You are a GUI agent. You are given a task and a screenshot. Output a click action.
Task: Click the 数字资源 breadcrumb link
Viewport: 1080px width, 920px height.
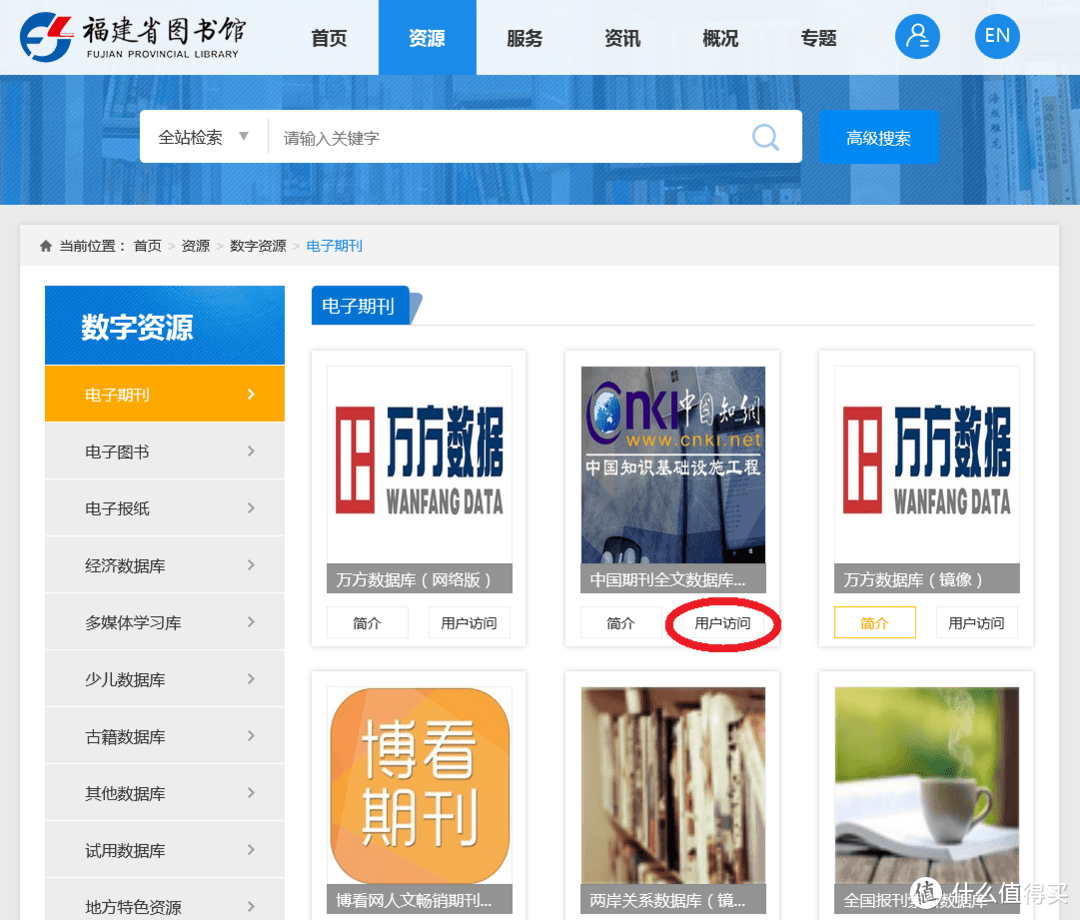pyautogui.click(x=258, y=246)
